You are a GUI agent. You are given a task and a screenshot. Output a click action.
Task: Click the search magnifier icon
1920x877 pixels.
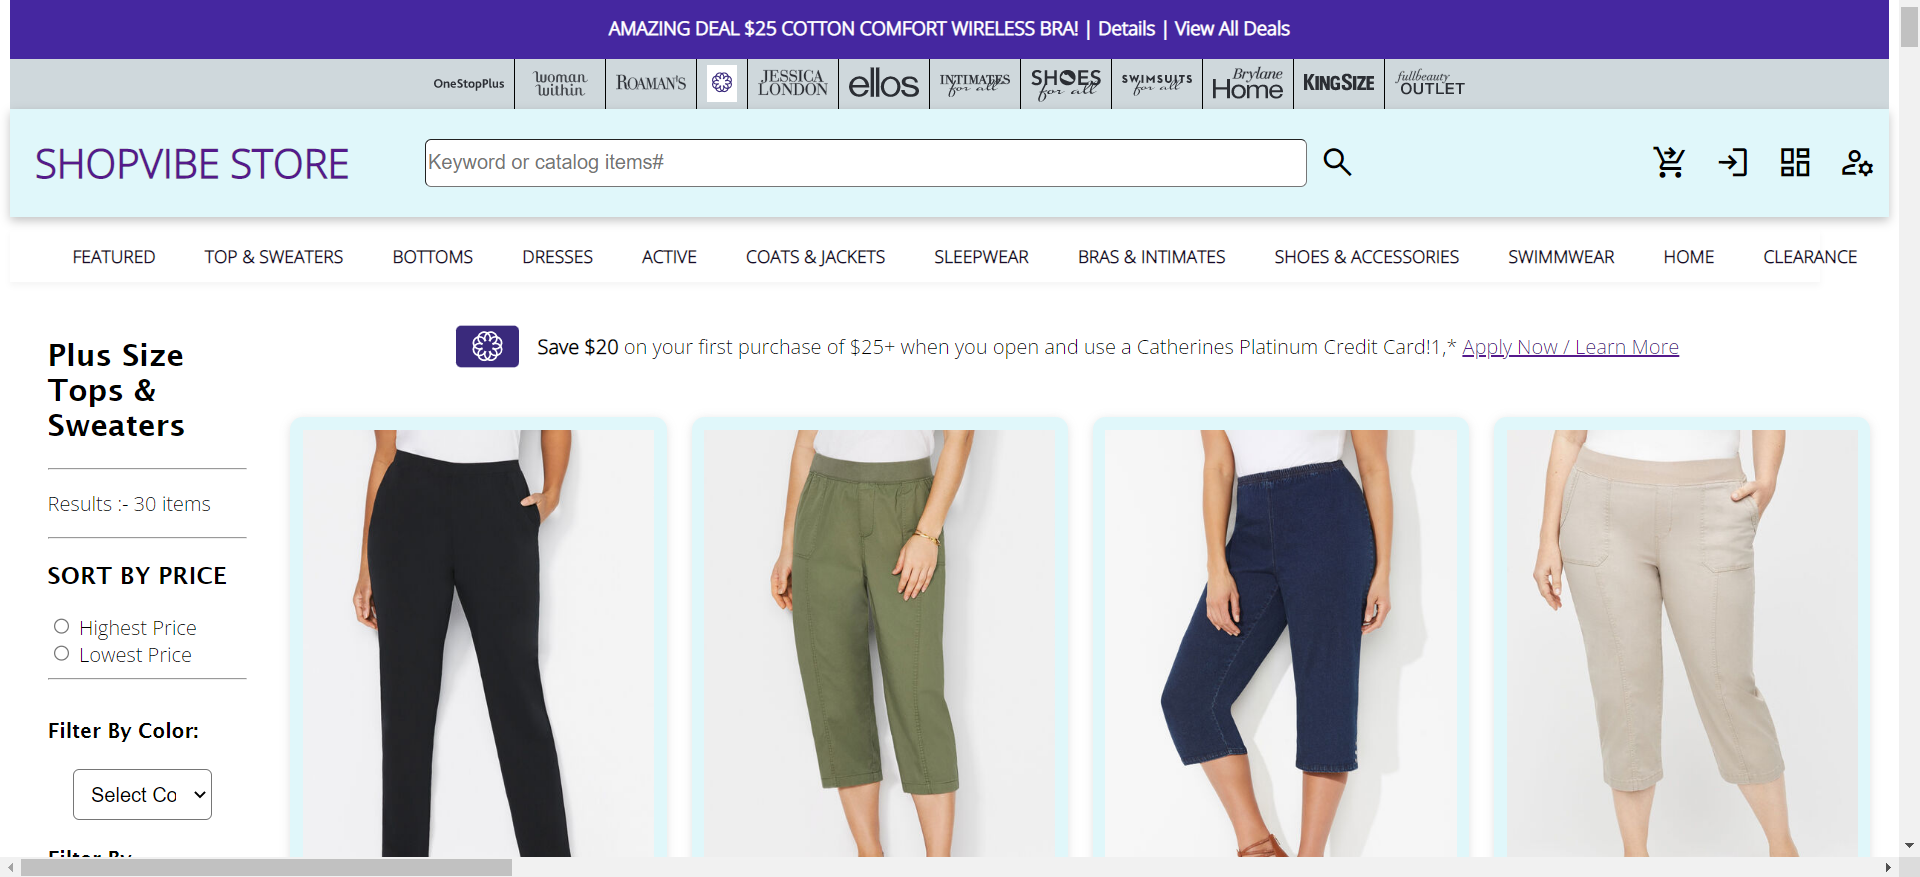[1337, 162]
